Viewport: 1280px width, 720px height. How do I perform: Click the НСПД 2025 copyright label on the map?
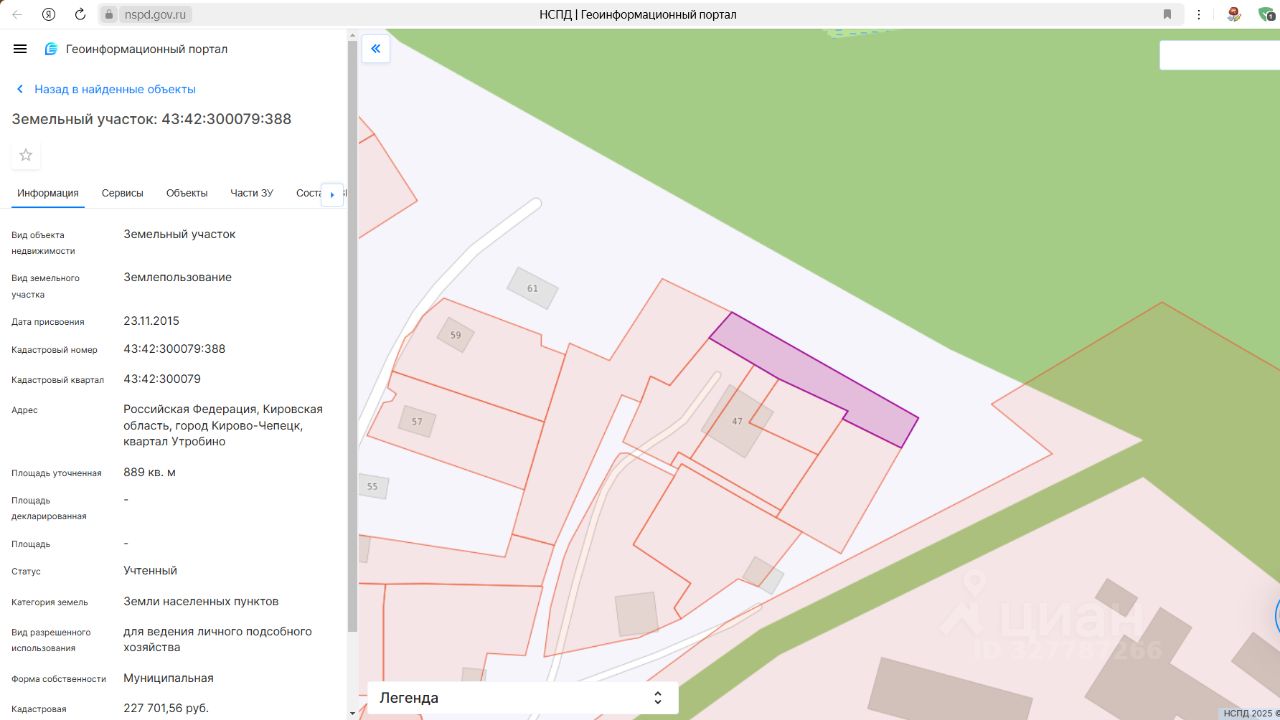[1249, 713]
